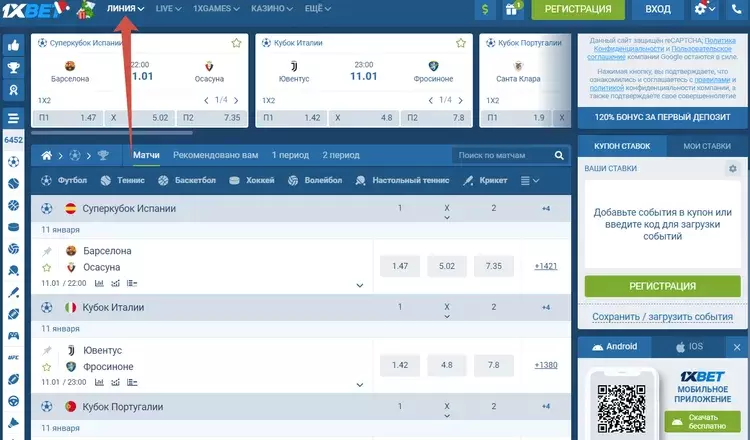The width and height of the screenshot is (750, 440).
Task: Select the football icon in left sidebar
Action: [x=13, y=162]
